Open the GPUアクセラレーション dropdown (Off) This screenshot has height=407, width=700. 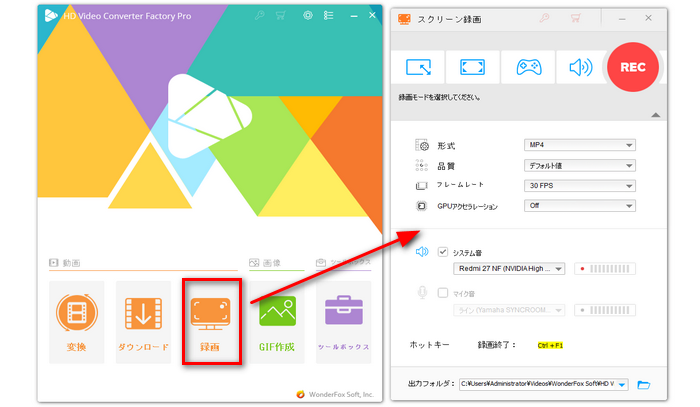579,206
